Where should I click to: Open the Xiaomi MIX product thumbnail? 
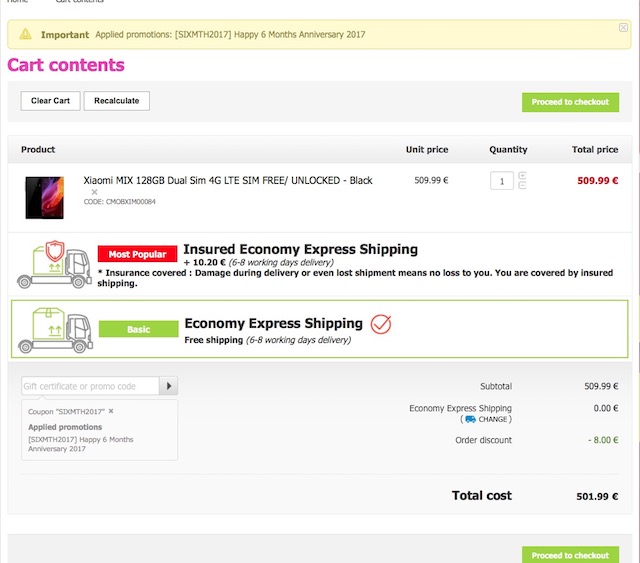[44, 197]
